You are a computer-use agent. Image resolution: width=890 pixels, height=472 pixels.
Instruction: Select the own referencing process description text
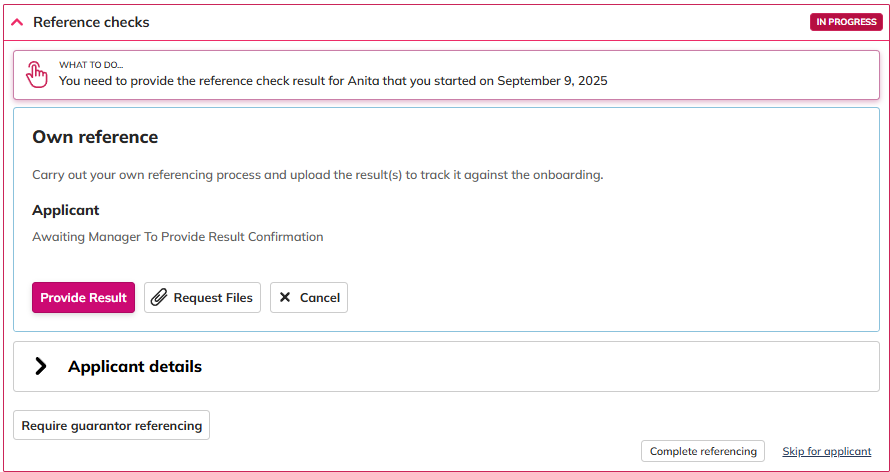pos(317,175)
